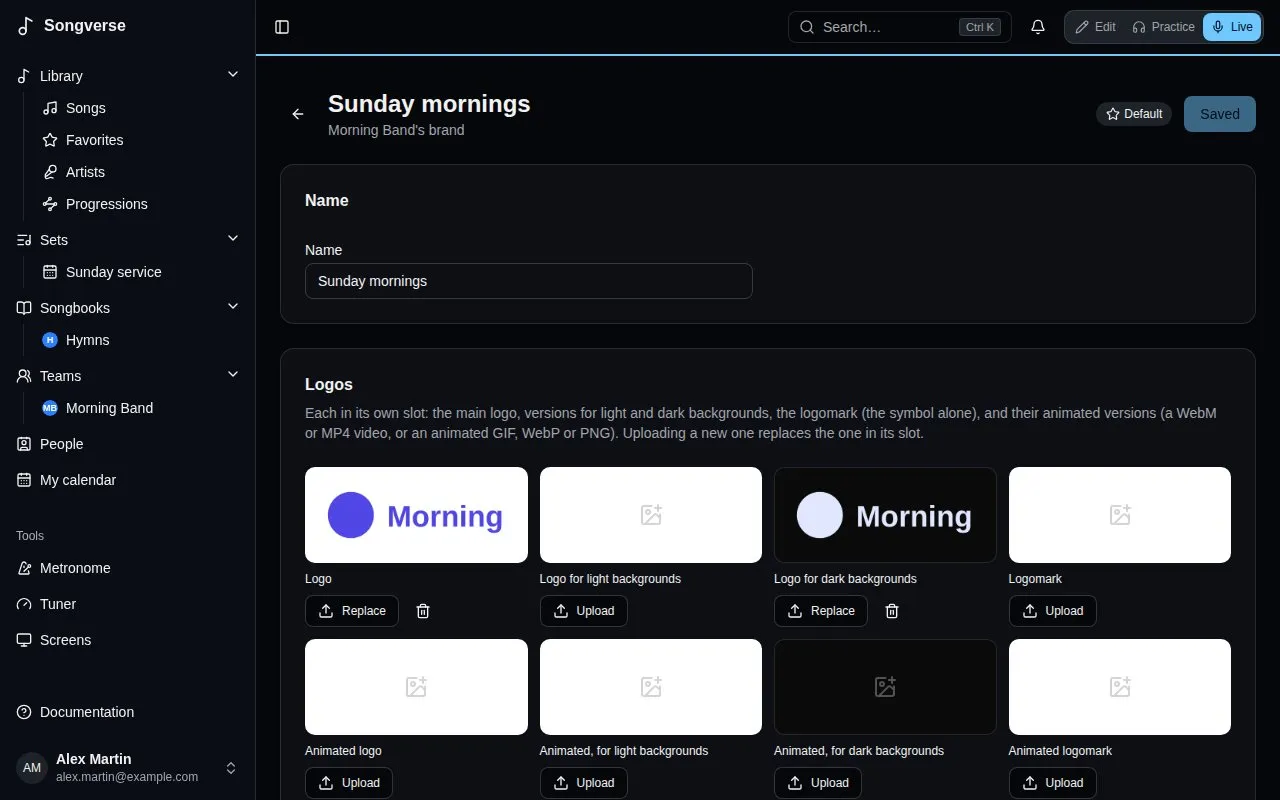Switch to Practice mode

tap(1163, 27)
